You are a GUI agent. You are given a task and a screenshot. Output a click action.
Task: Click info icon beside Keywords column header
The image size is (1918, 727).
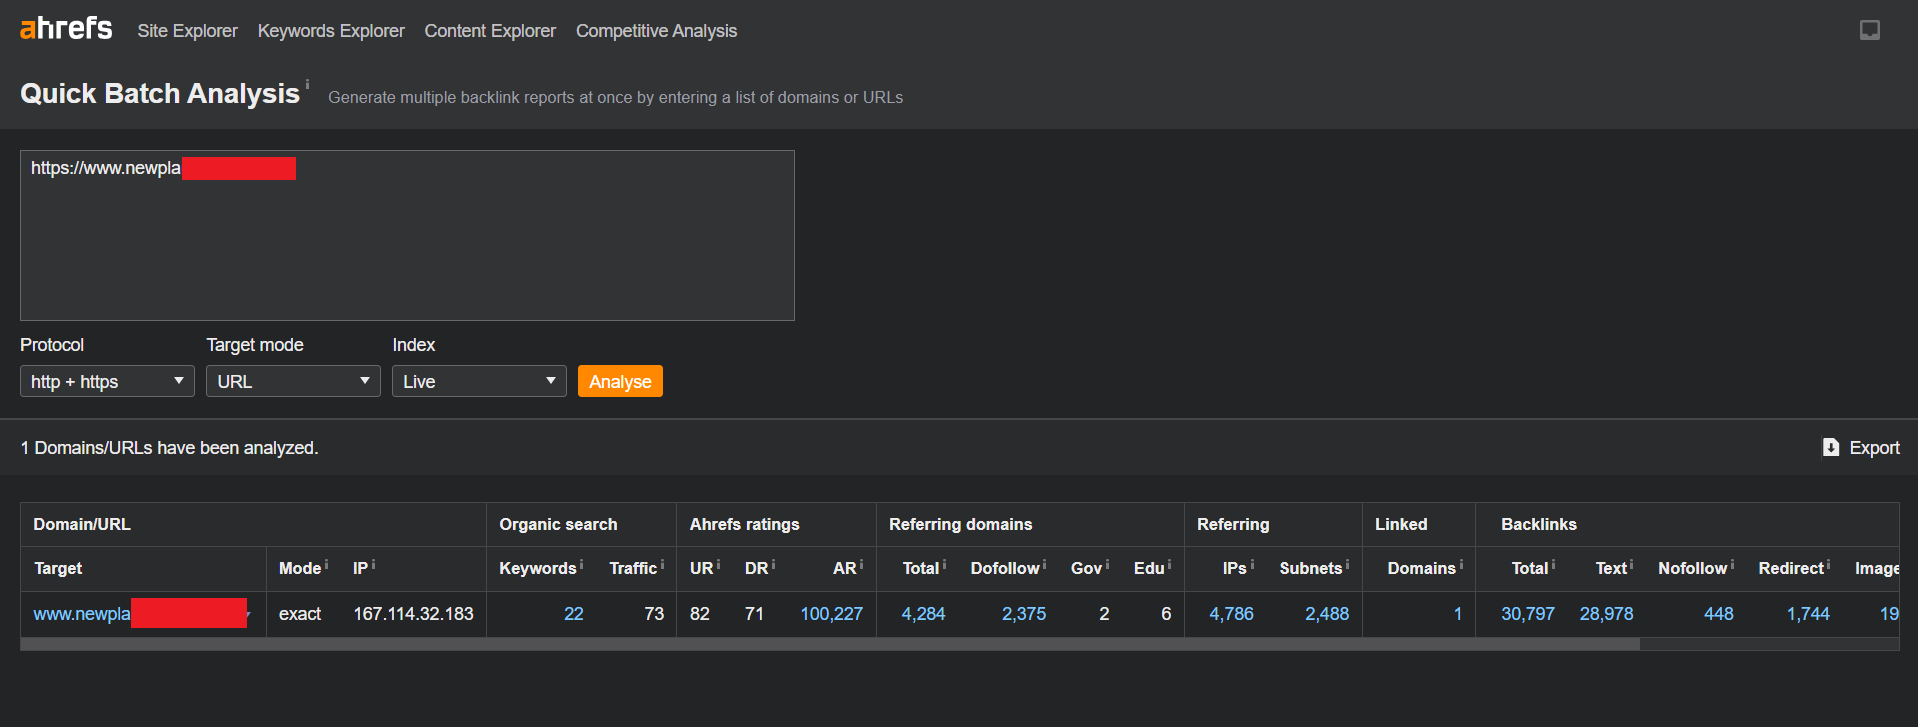[x=582, y=565]
